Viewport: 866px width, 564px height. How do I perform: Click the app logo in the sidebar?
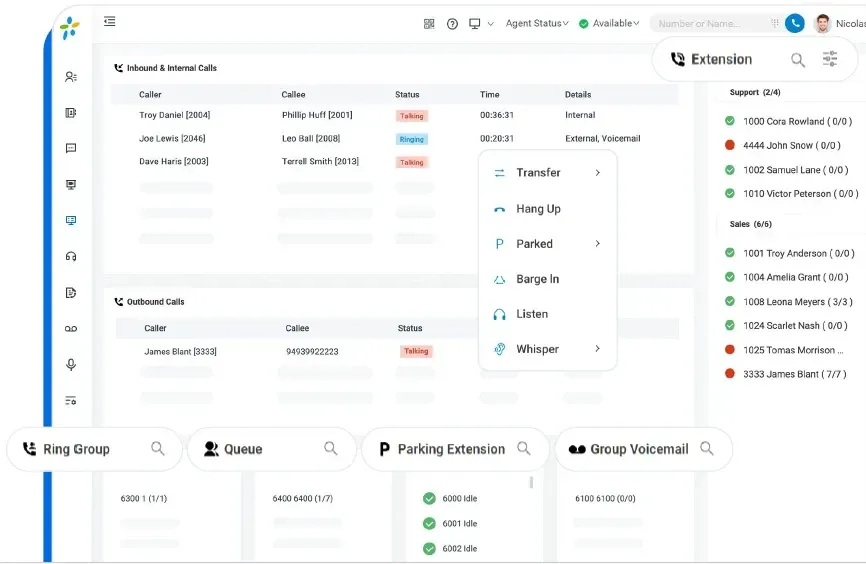[70, 28]
